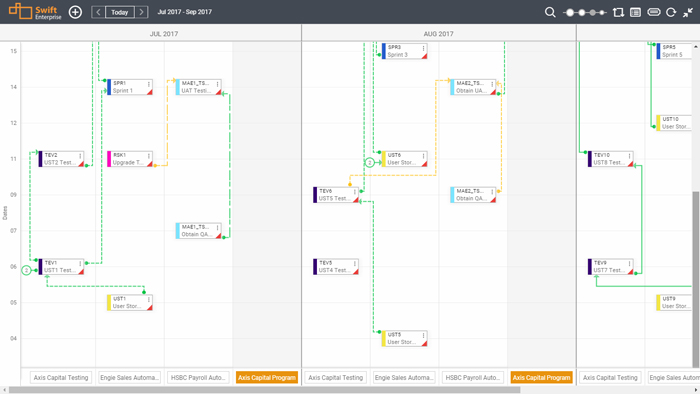This screenshot has width=700, height=394.
Task: Open the TEV5 card three-dot menu
Action: [x=355, y=264]
